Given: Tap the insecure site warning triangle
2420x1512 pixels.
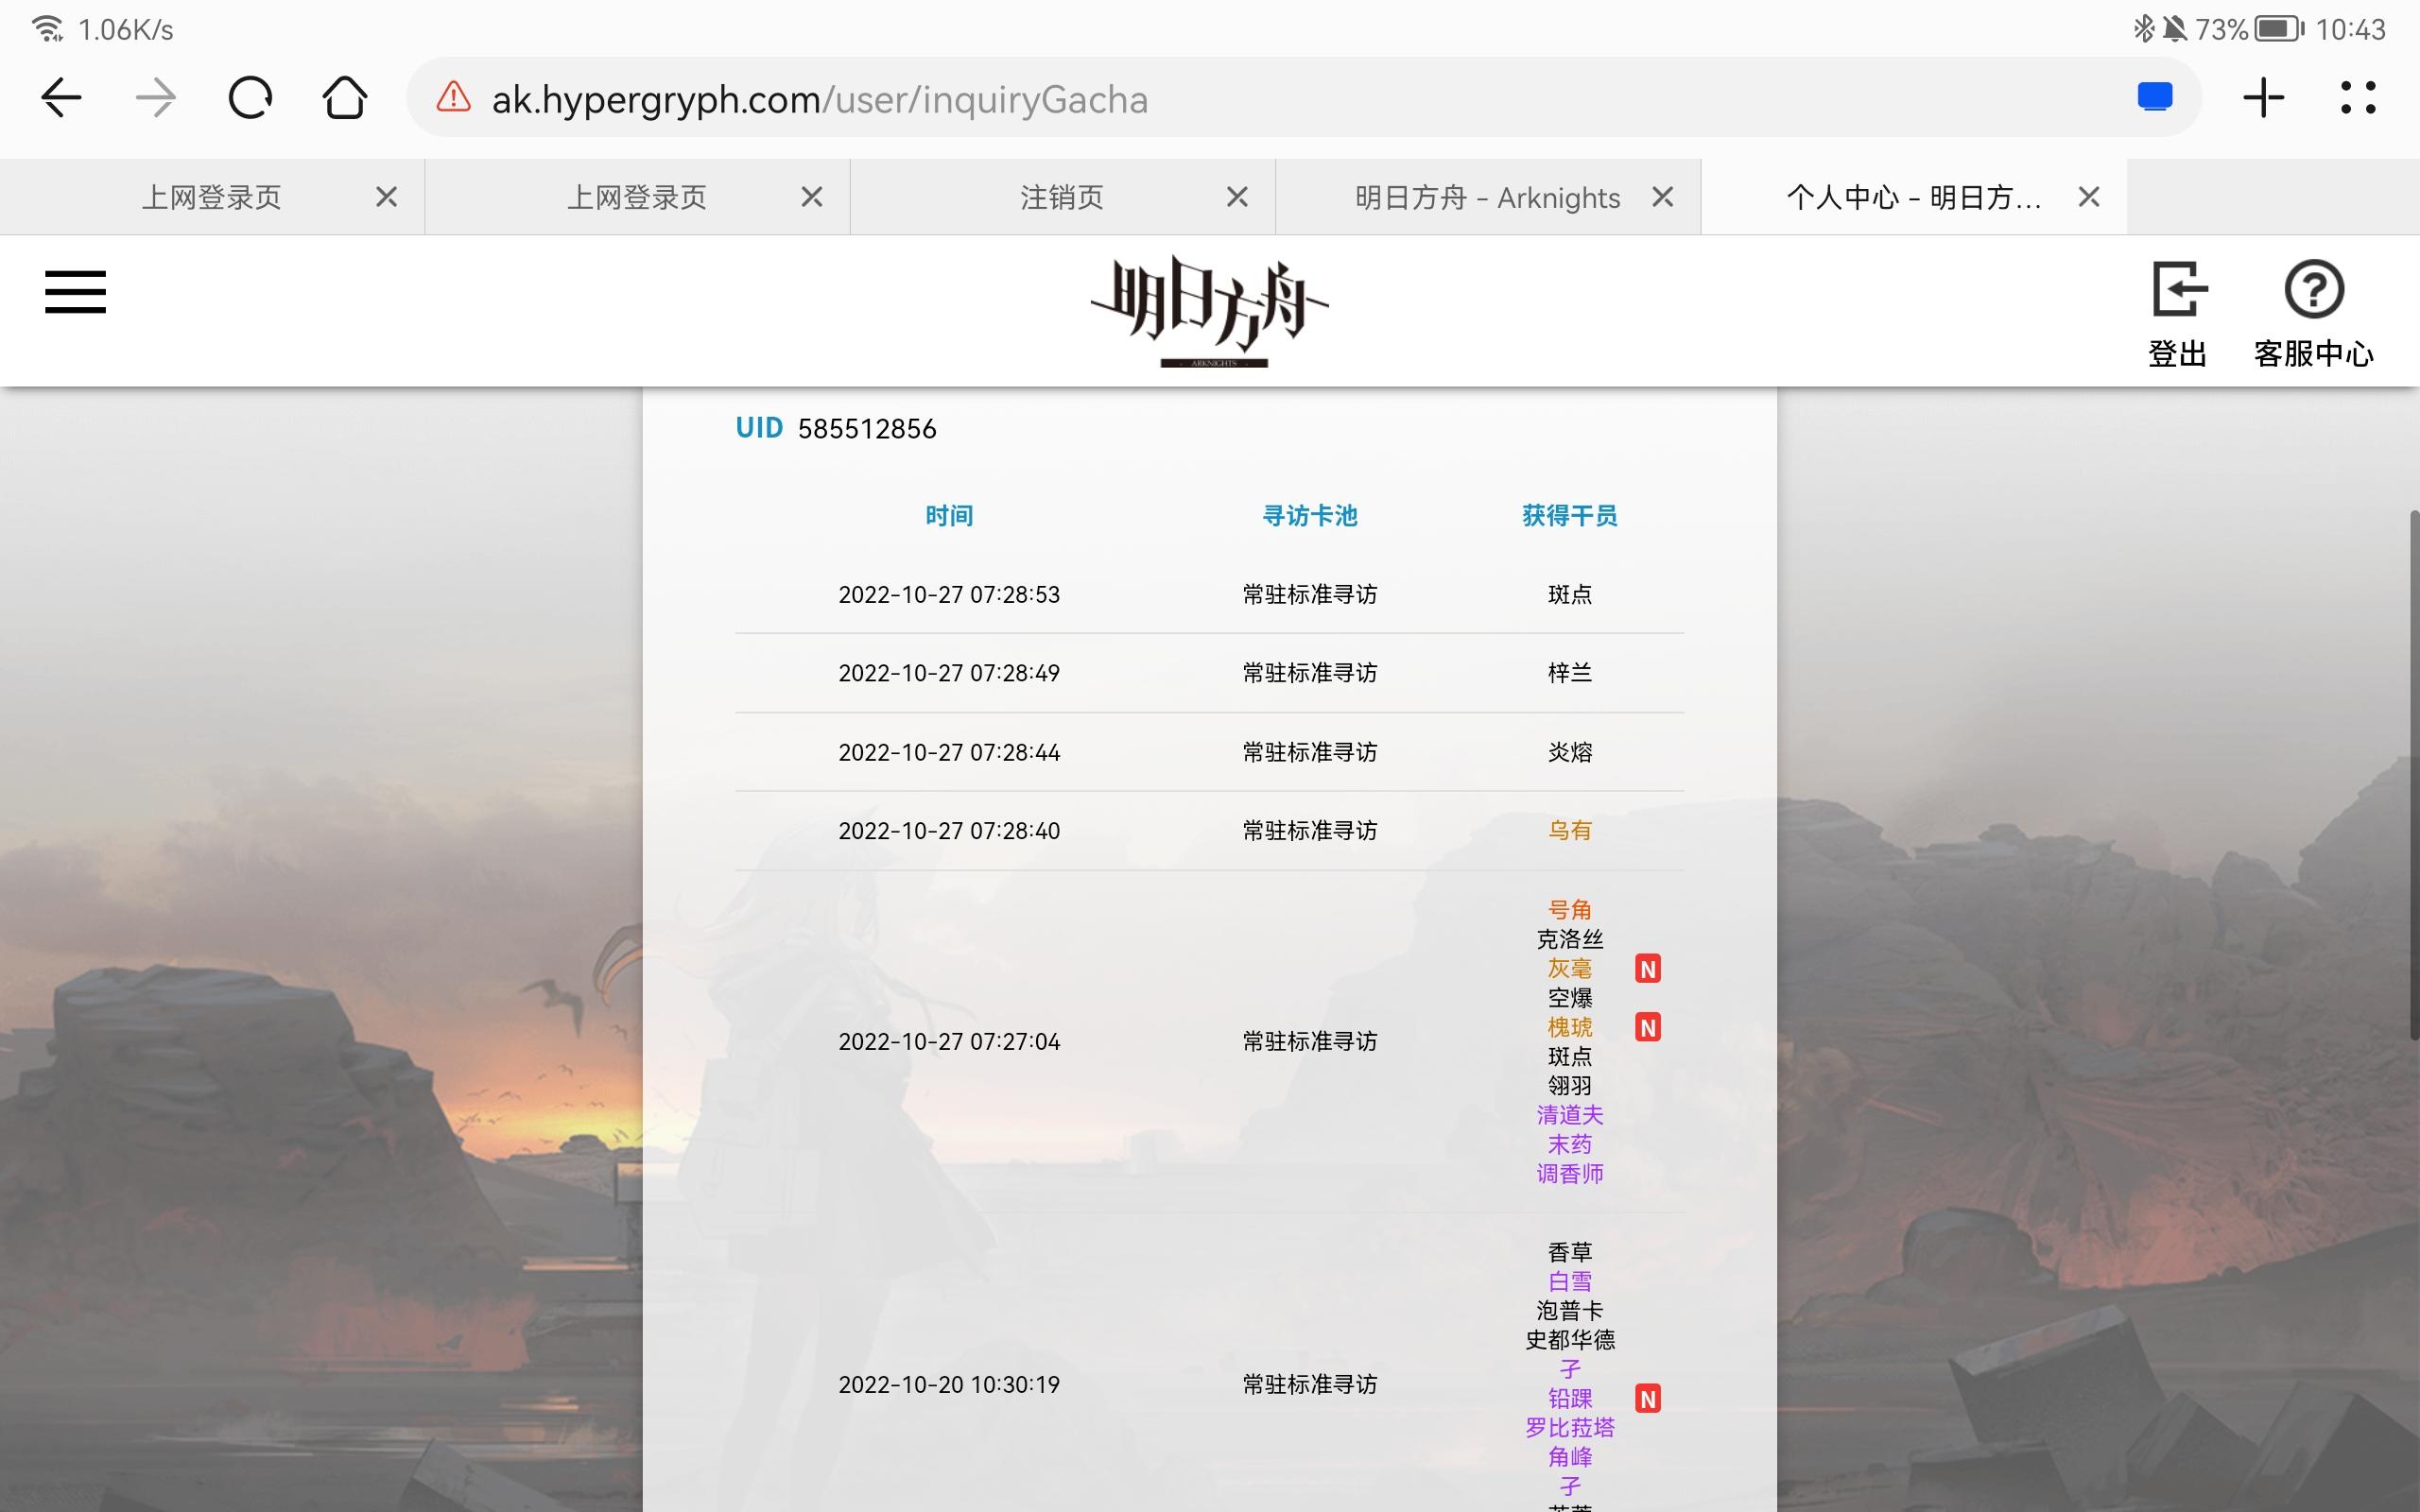Looking at the screenshot, I should click(453, 98).
